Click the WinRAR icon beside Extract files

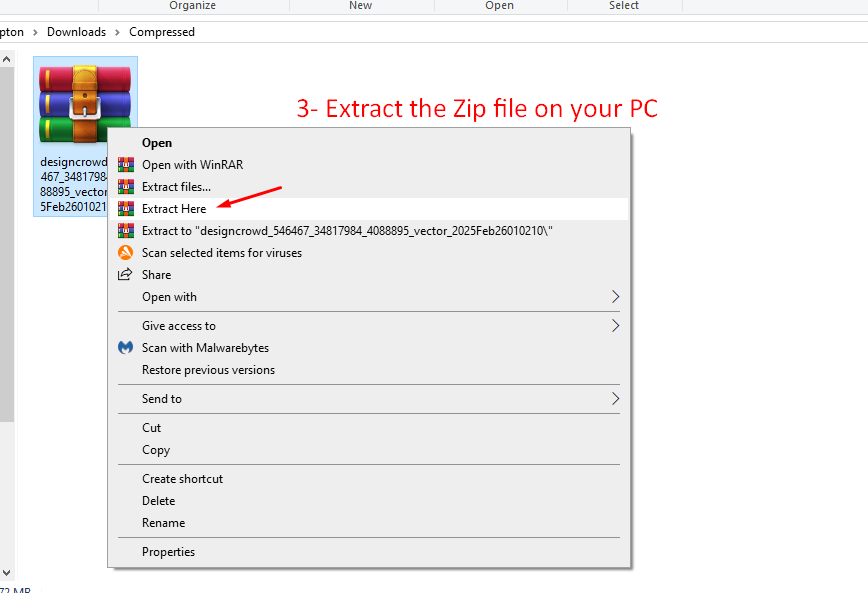pyautogui.click(x=126, y=187)
